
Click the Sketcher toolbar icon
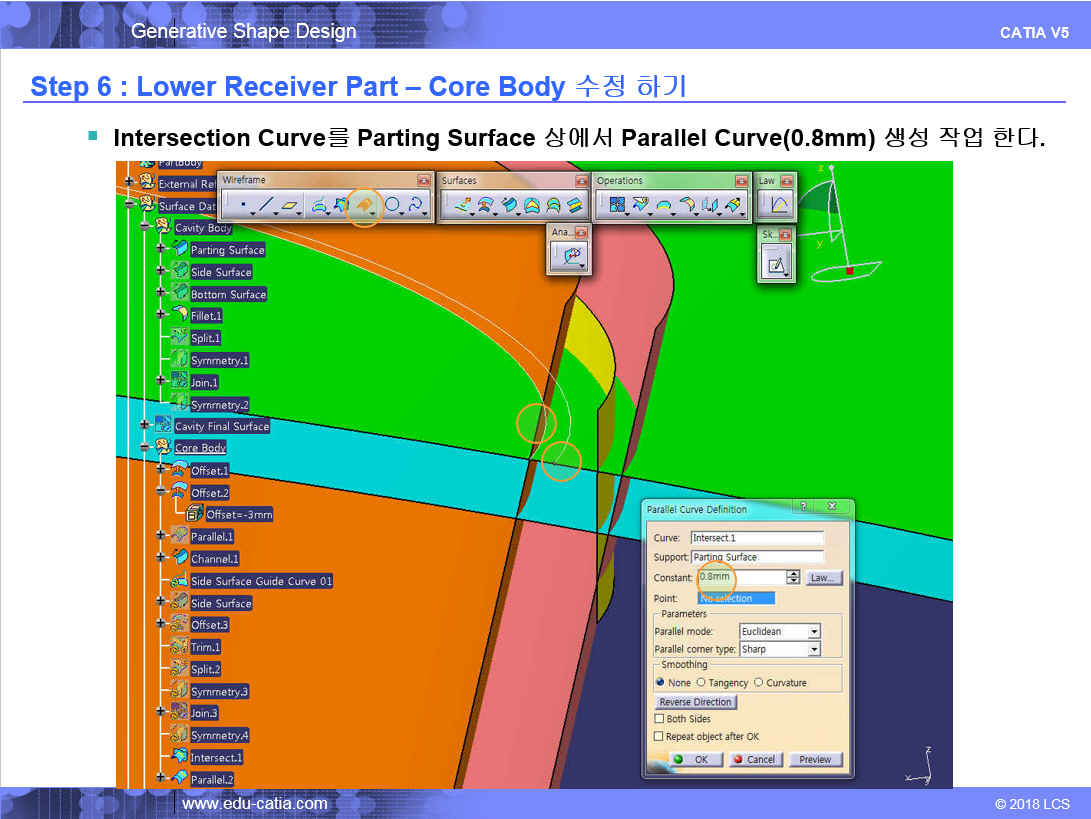point(775,265)
